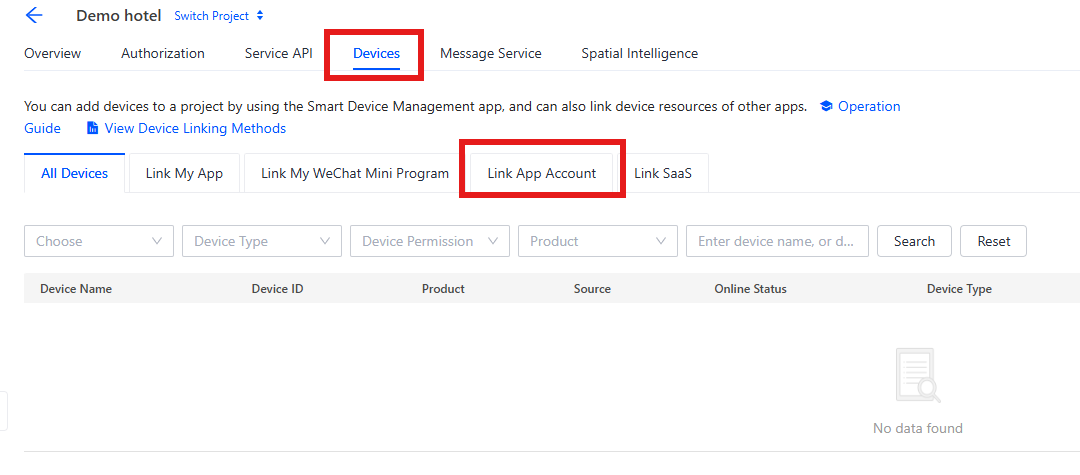Click the Online Status column header
Viewport: 1080px width, 475px height.
(750, 288)
